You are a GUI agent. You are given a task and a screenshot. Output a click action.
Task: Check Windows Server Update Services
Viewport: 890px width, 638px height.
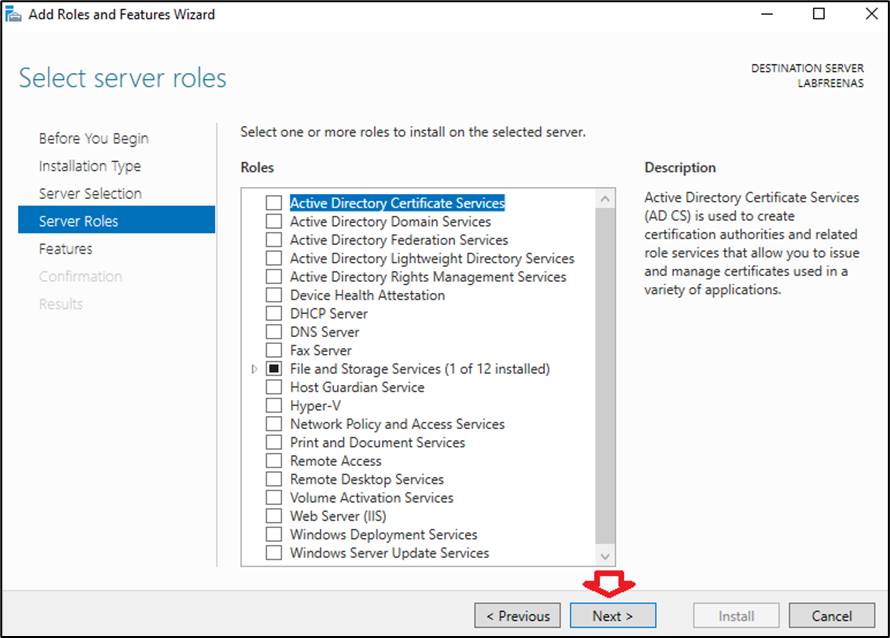pyautogui.click(x=274, y=553)
